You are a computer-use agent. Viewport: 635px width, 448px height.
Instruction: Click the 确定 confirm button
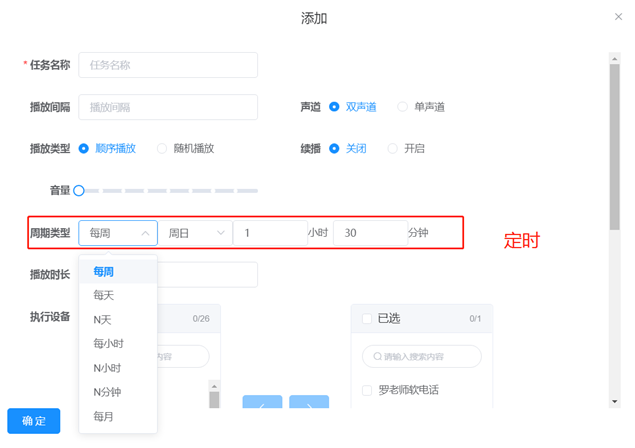click(34, 421)
